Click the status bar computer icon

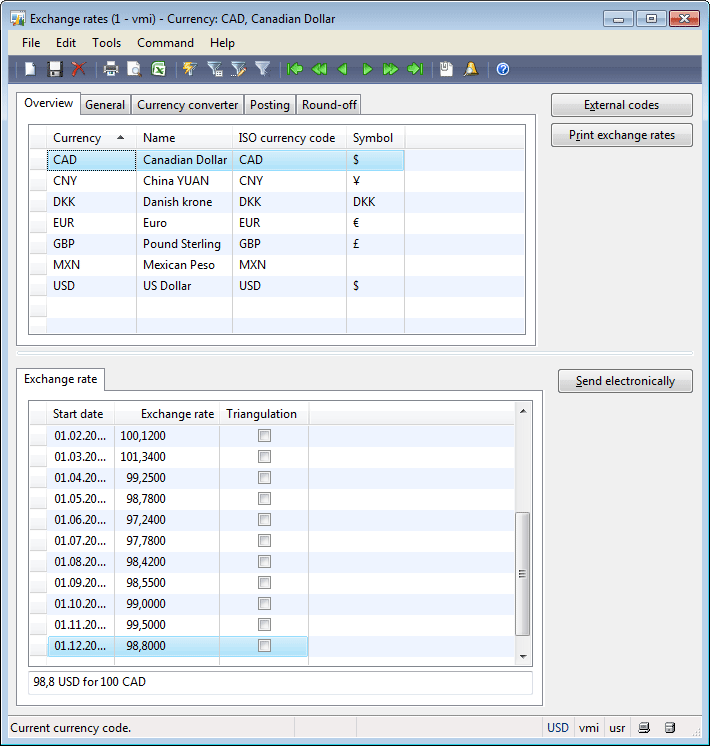pos(644,727)
